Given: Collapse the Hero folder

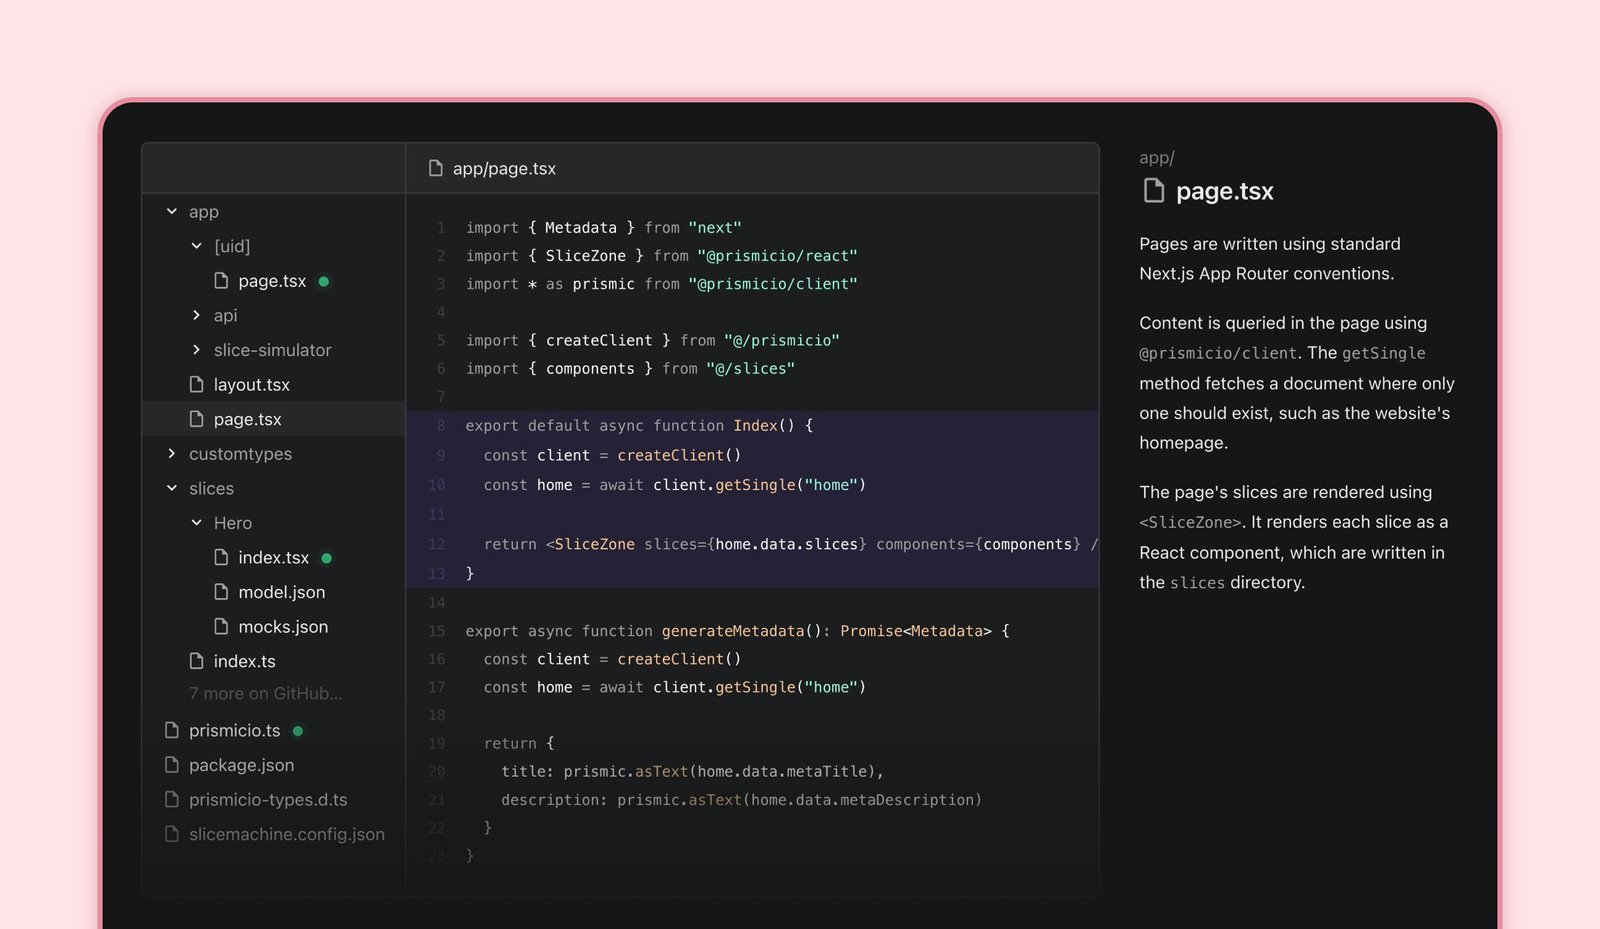Looking at the screenshot, I should click(197, 523).
